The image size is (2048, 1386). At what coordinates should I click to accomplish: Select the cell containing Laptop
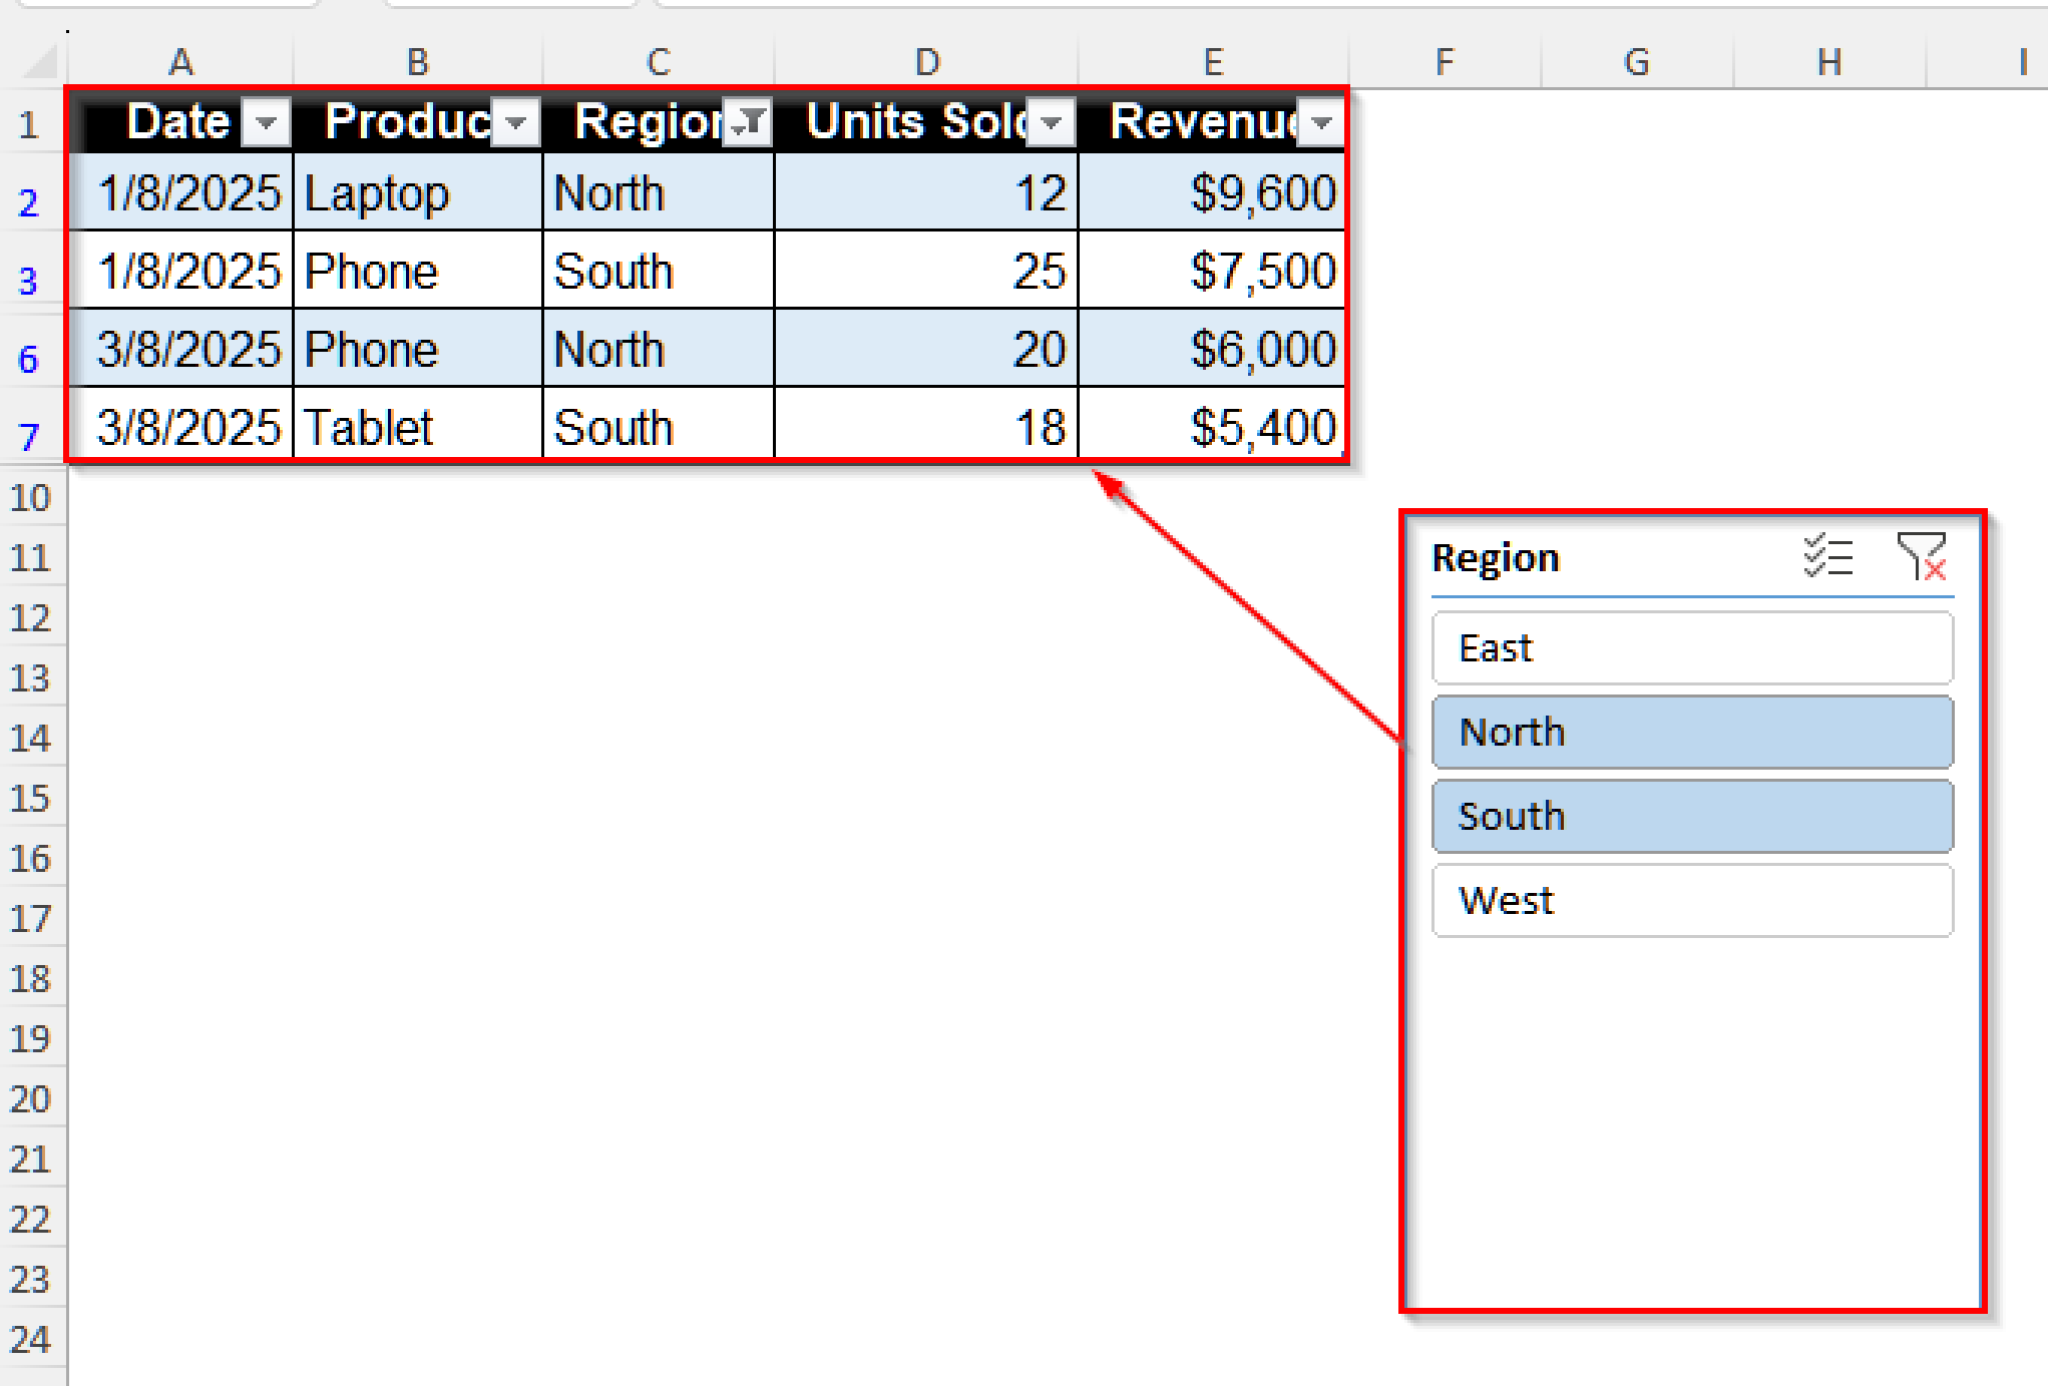pos(417,192)
